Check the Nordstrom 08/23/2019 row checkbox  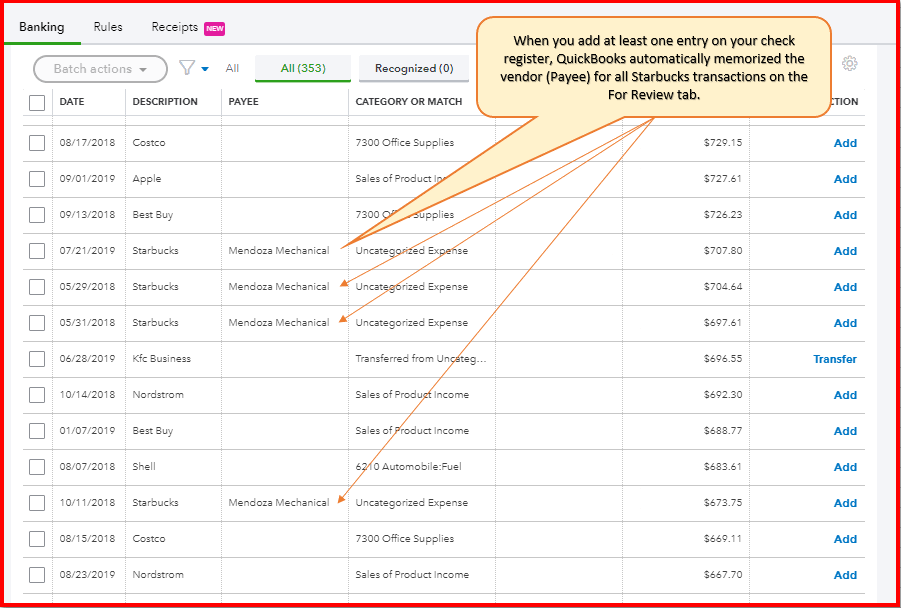(37, 575)
